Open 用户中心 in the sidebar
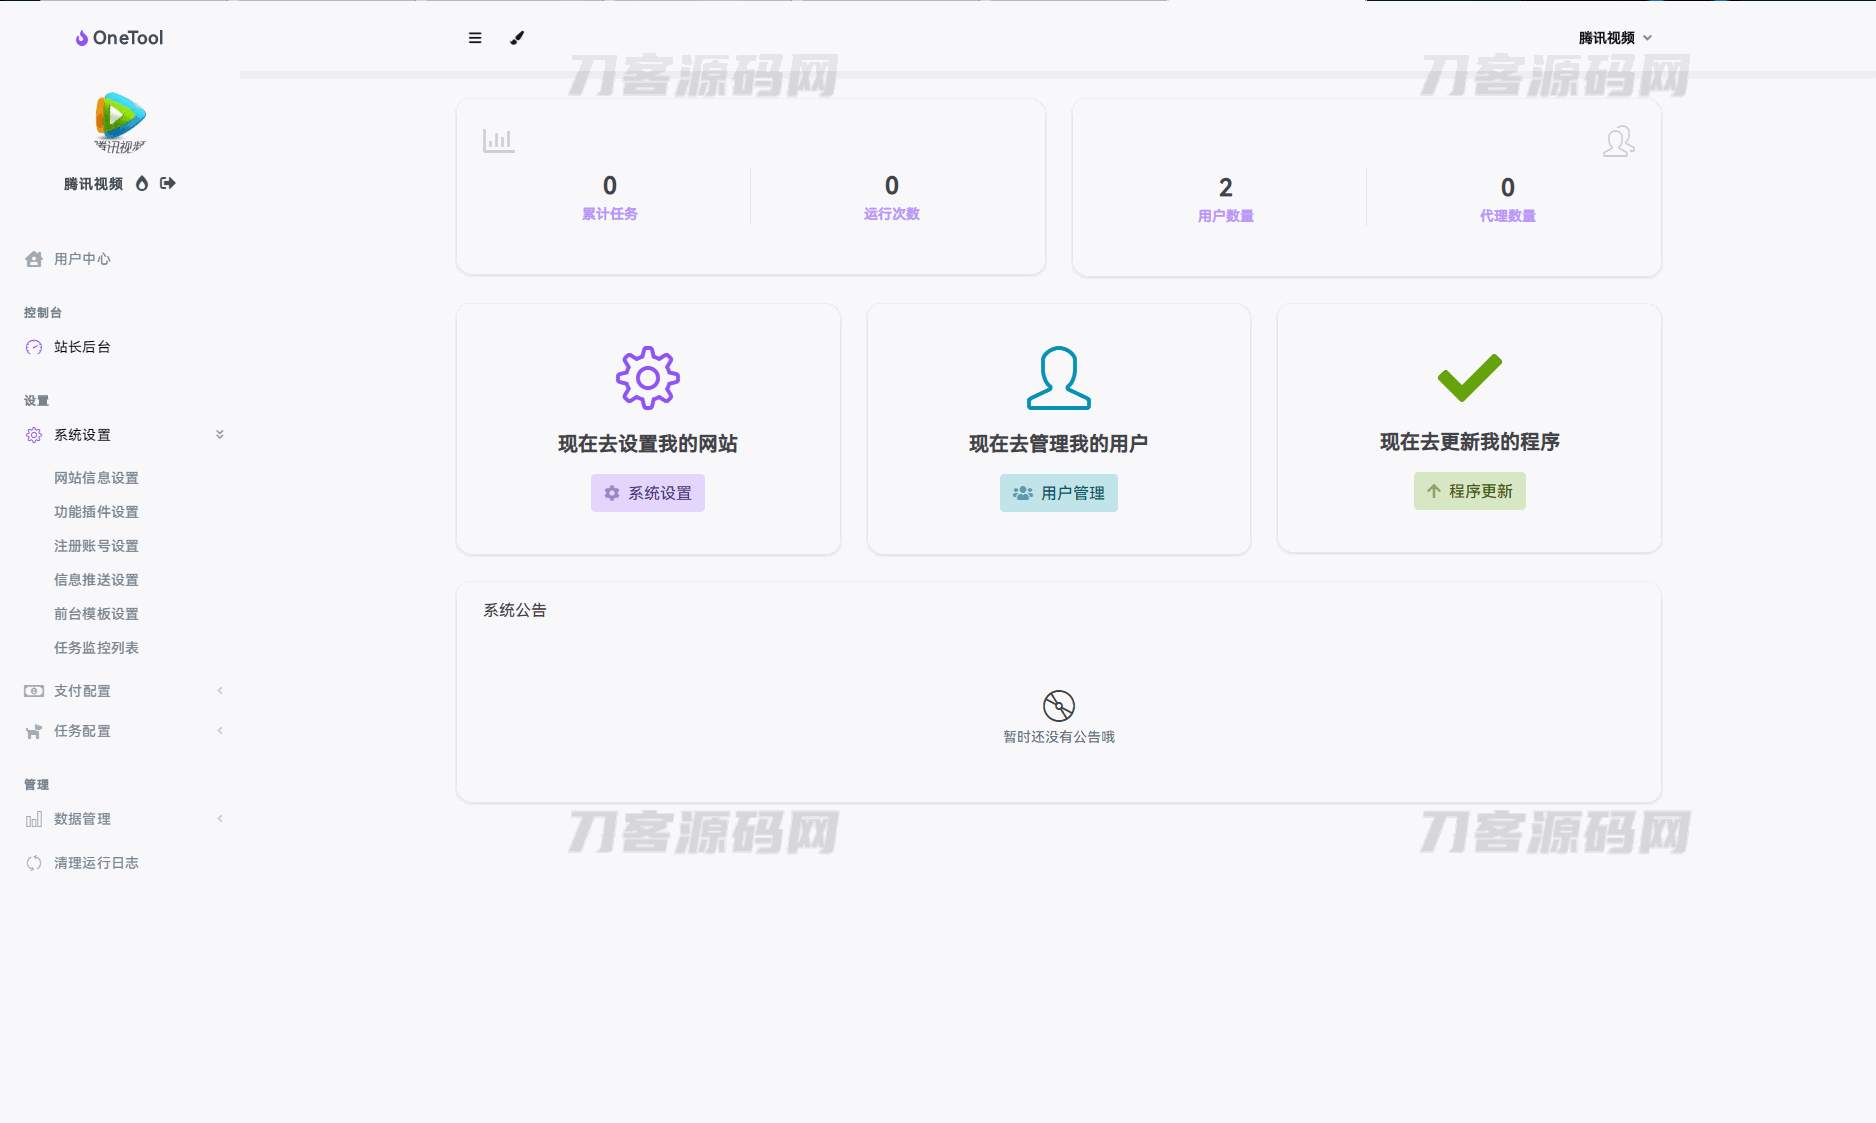 click(82, 259)
